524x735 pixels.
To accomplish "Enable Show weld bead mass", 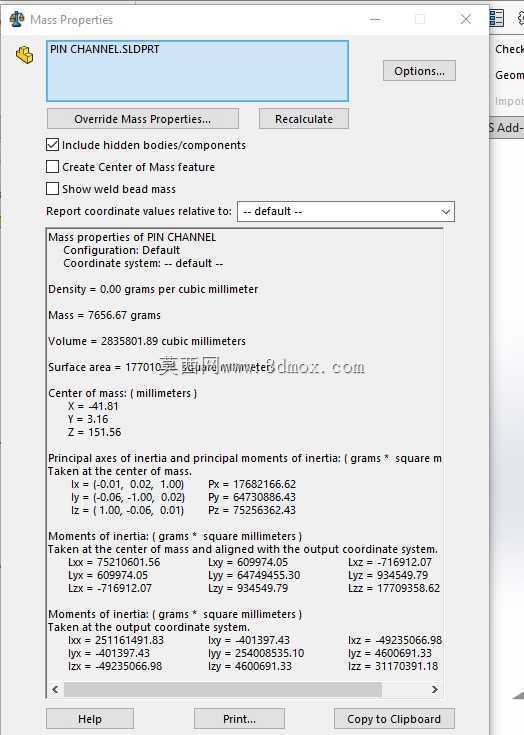I will click(52, 189).
